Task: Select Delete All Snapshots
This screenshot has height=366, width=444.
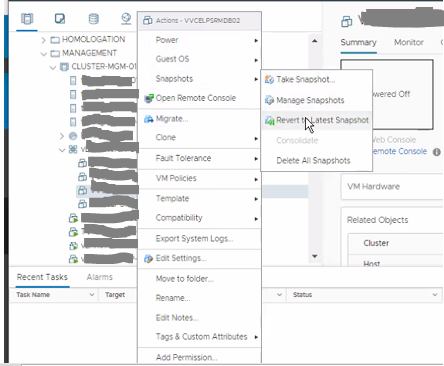Action: pyautogui.click(x=316, y=161)
